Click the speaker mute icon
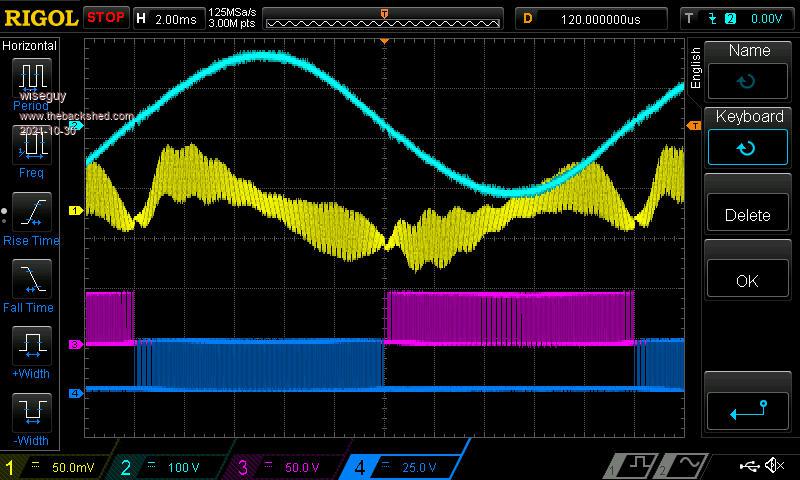The width and height of the screenshot is (800, 480). pos(773,466)
